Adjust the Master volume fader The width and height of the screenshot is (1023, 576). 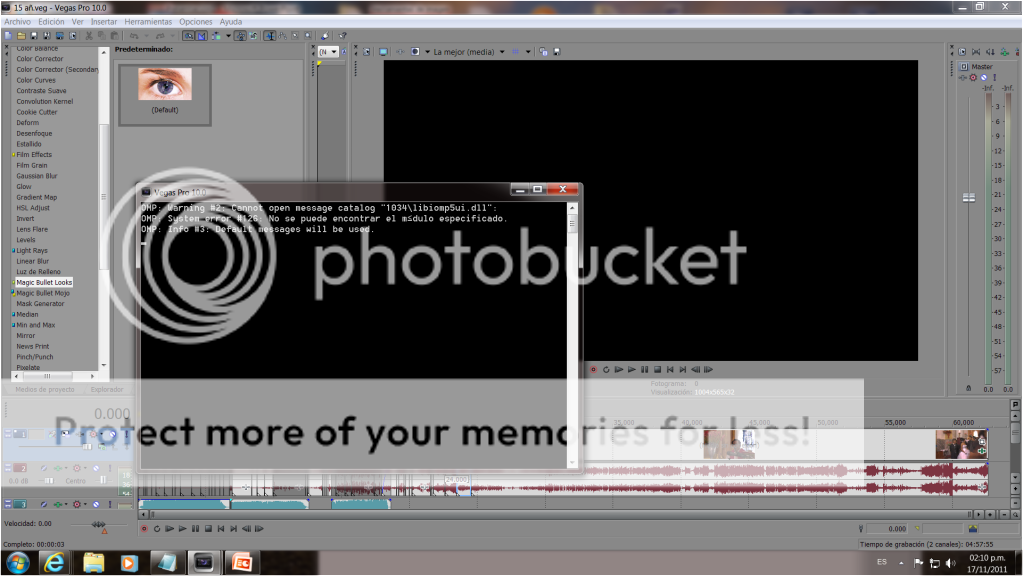coord(969,198)
